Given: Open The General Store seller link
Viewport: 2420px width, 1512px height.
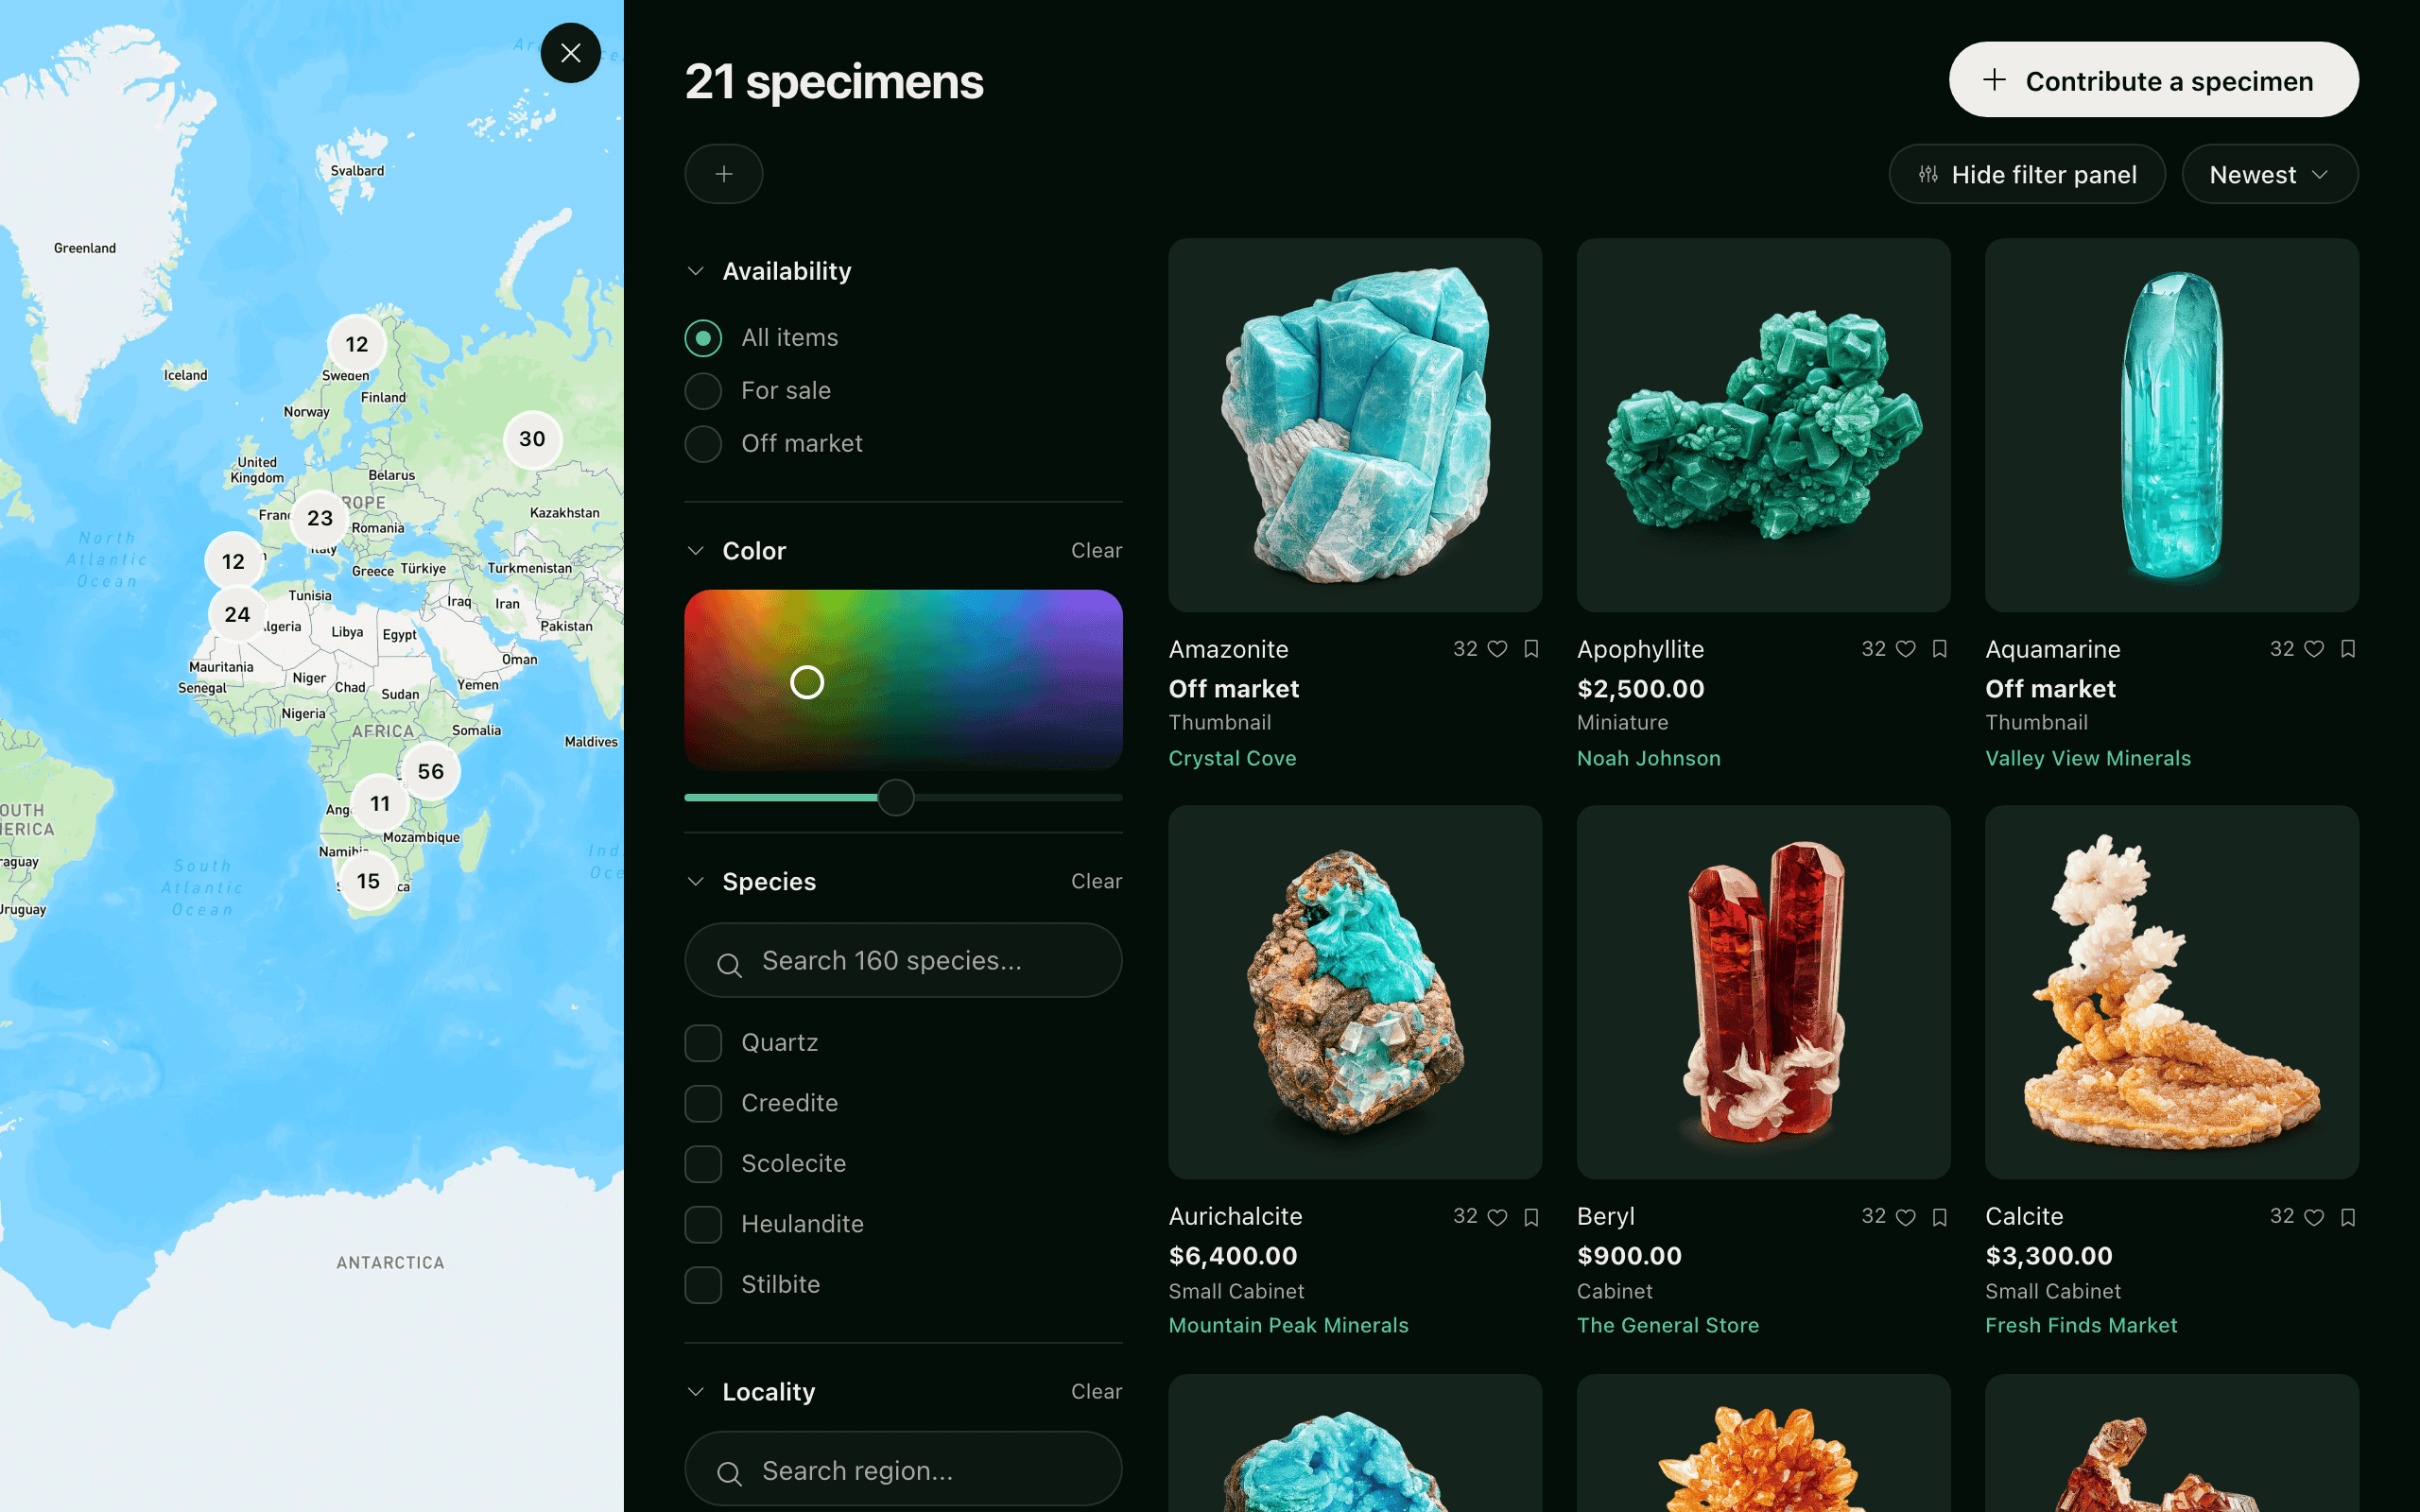Looking at the screenshot, I should 1668,1325.
